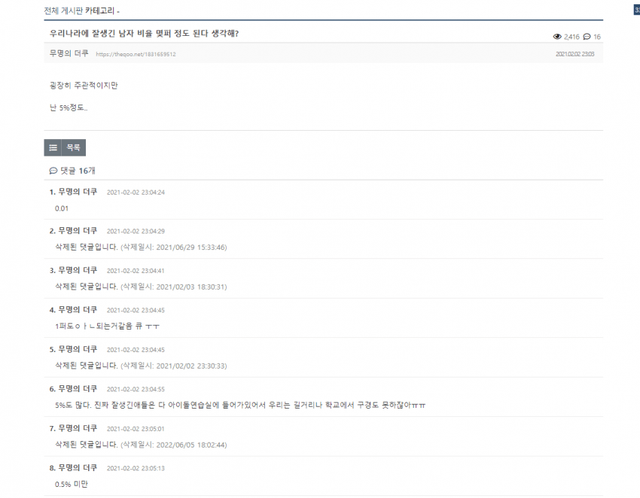Click comment 8 text 0.5% 미만
Image resolution: width=640 pixels, height=498 pixels.
[x=71, y=484]
